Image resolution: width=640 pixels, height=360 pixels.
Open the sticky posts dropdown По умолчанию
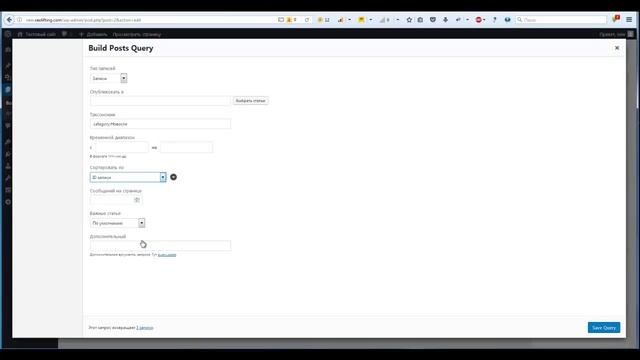(x=118, y=223)
